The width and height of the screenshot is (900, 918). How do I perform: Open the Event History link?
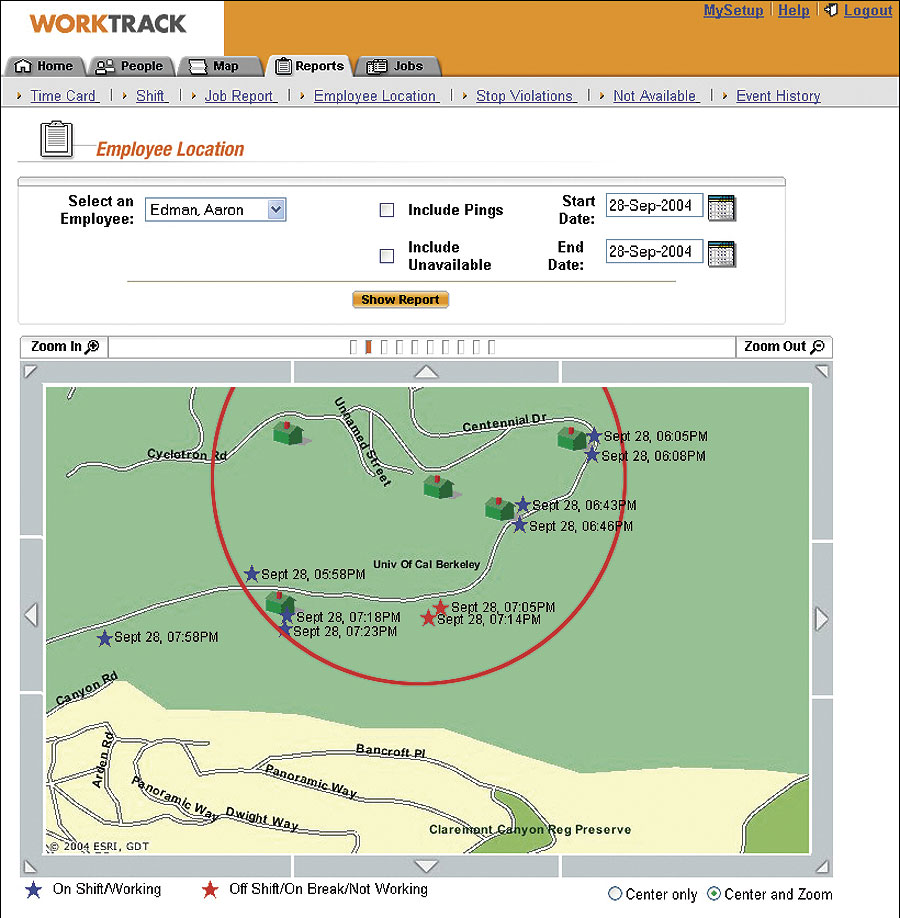[x=778, y=95]
